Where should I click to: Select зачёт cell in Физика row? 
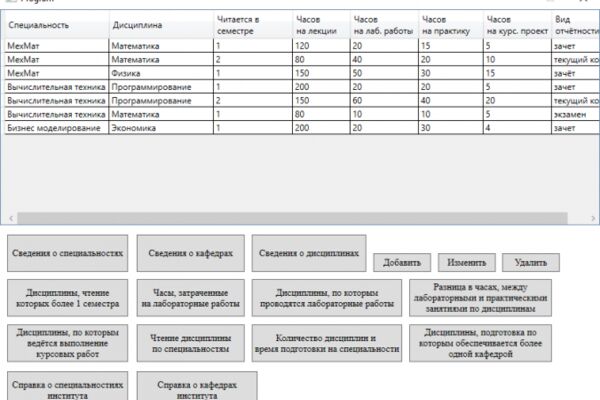coord(576,73)
